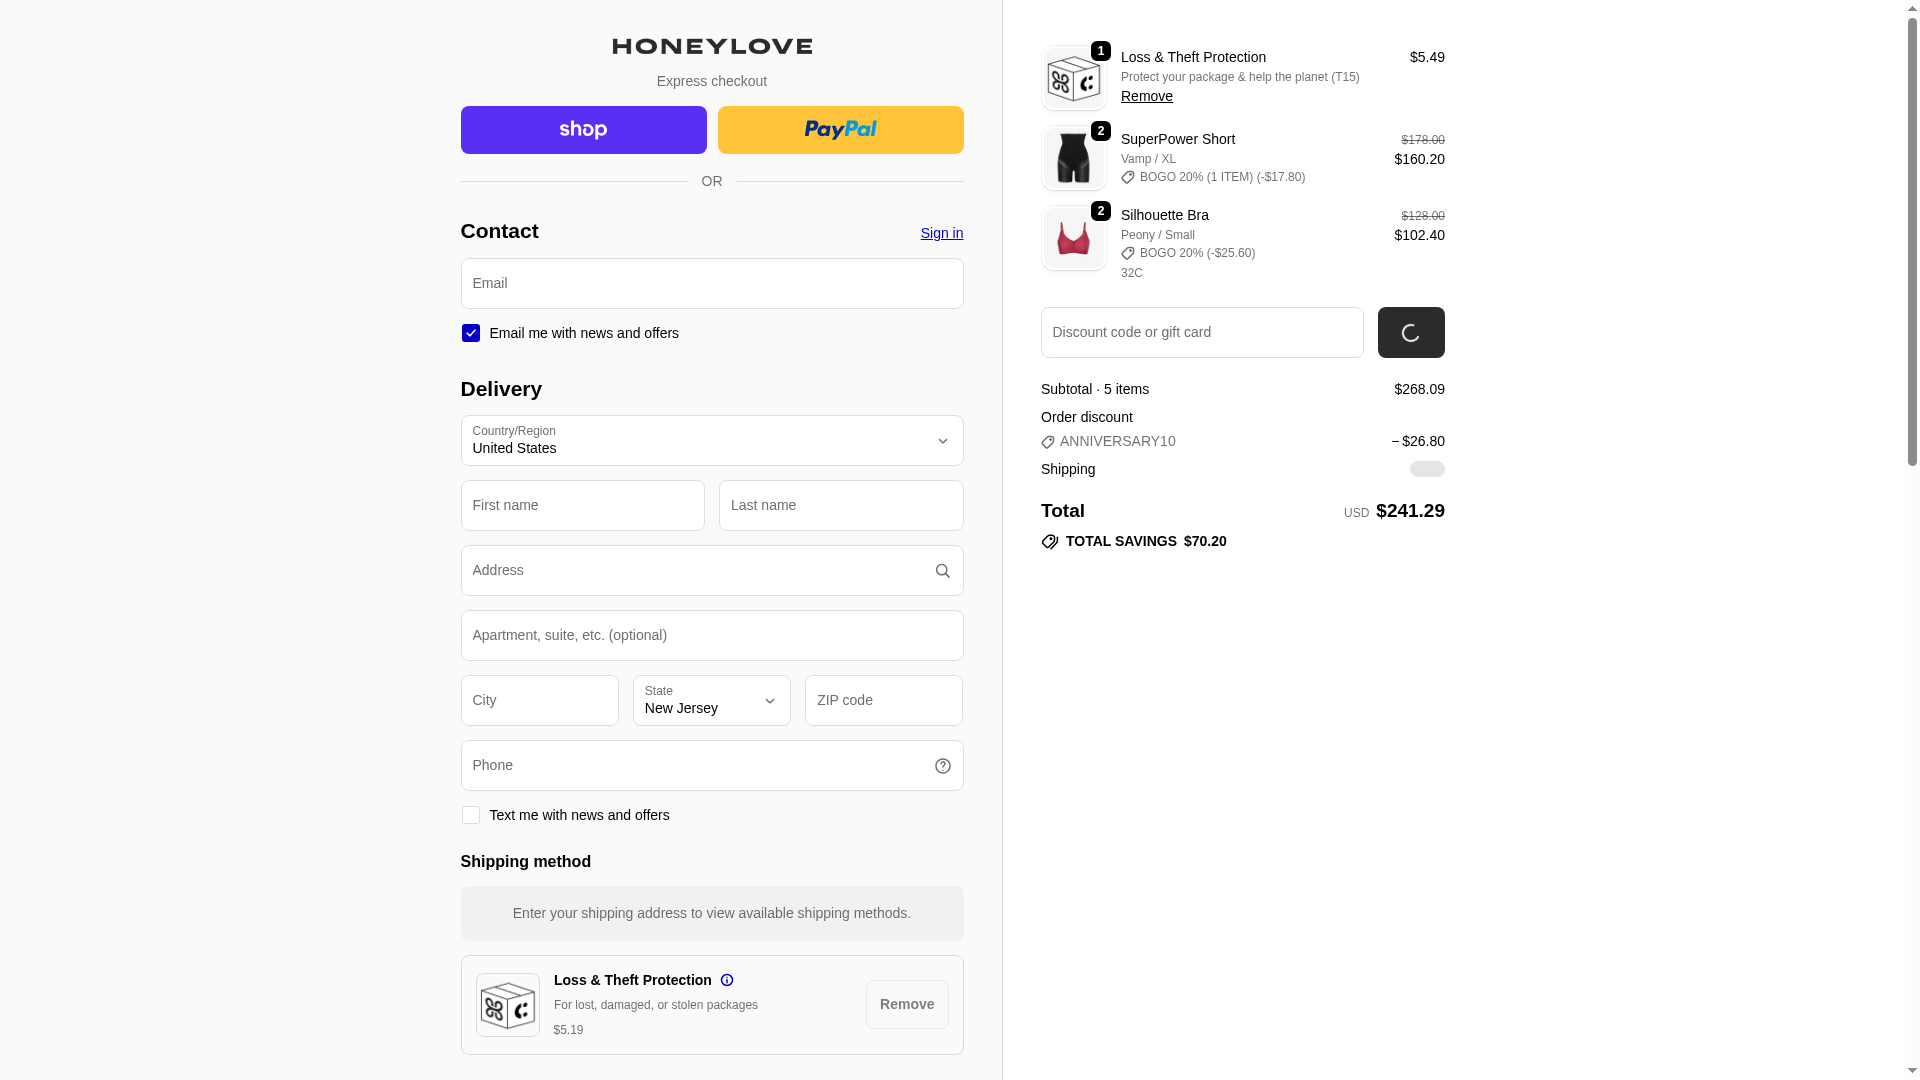Click the ANNIVERSARY10 discount tag icon
1920x1080 pixels.
point(1048,442)
